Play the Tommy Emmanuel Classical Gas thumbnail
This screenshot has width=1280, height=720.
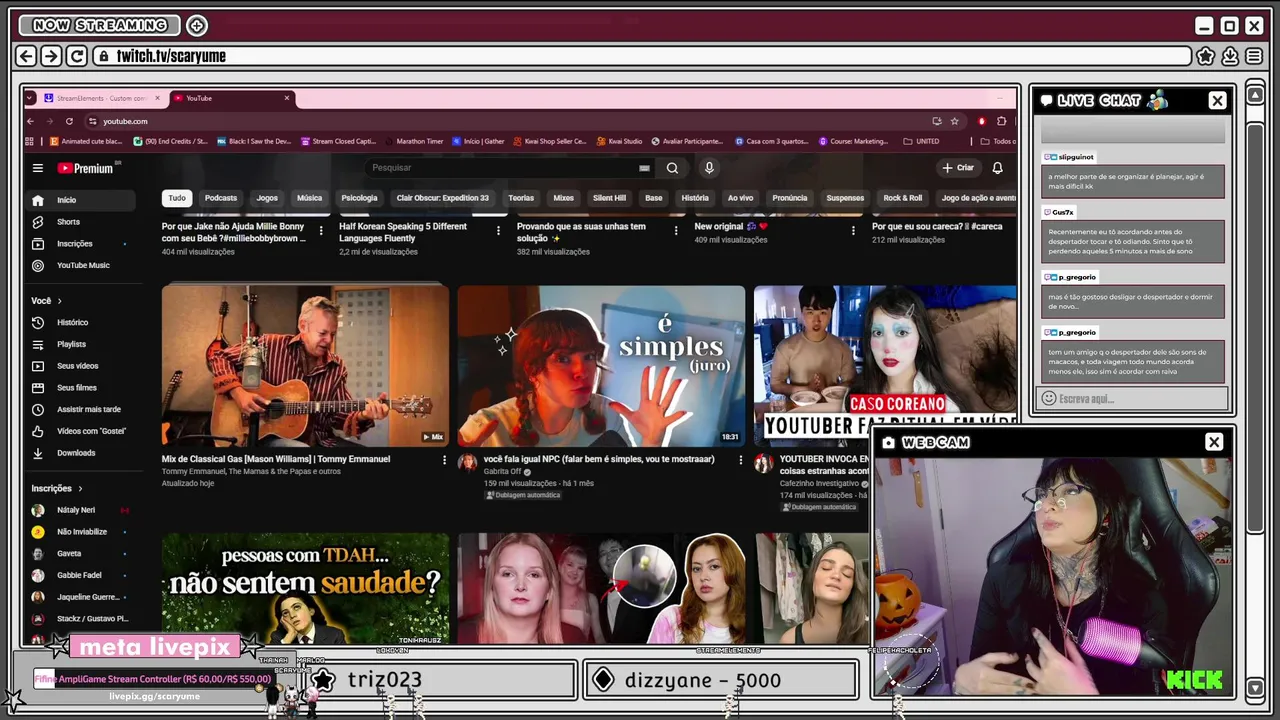tap(305, 366)
